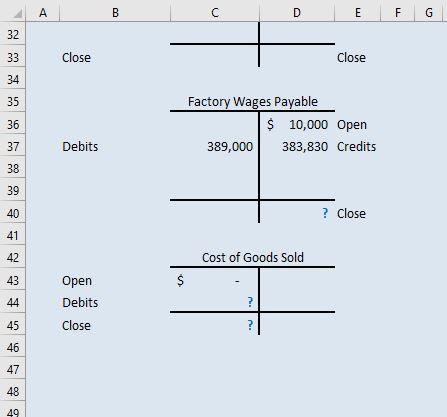
Task: Select row 35 header
Action: point(13,101)
